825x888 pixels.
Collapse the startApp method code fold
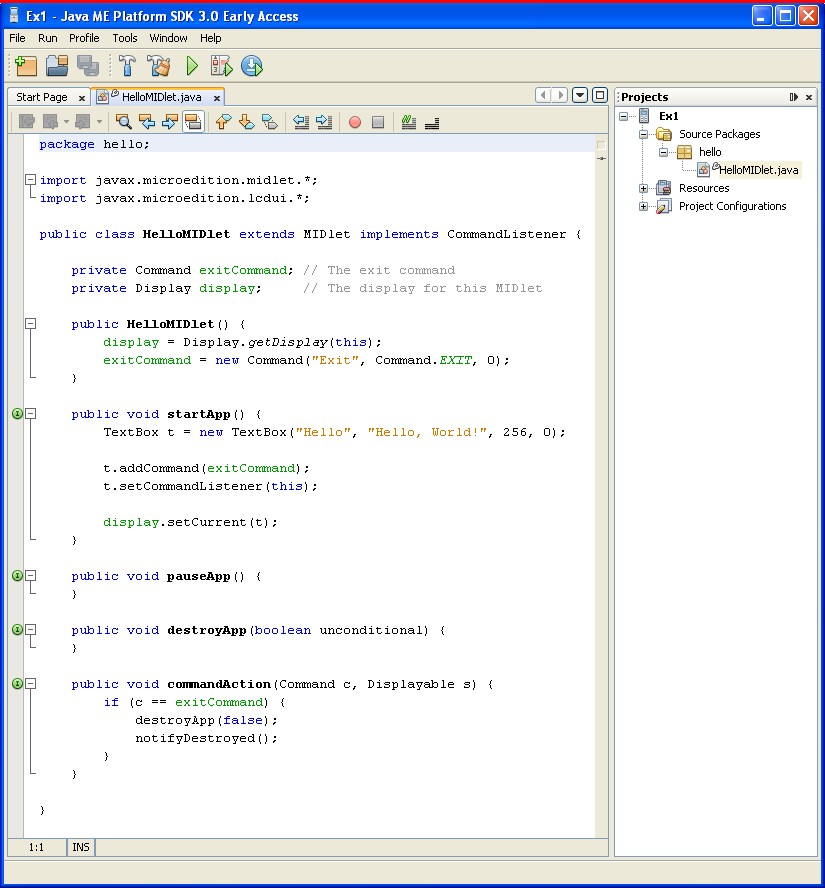coord(30,414)
